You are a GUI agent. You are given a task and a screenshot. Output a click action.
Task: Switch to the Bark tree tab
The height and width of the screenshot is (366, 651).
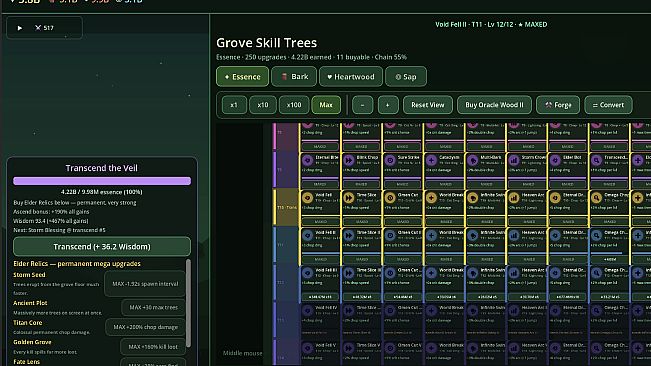(x=294, y=77)
